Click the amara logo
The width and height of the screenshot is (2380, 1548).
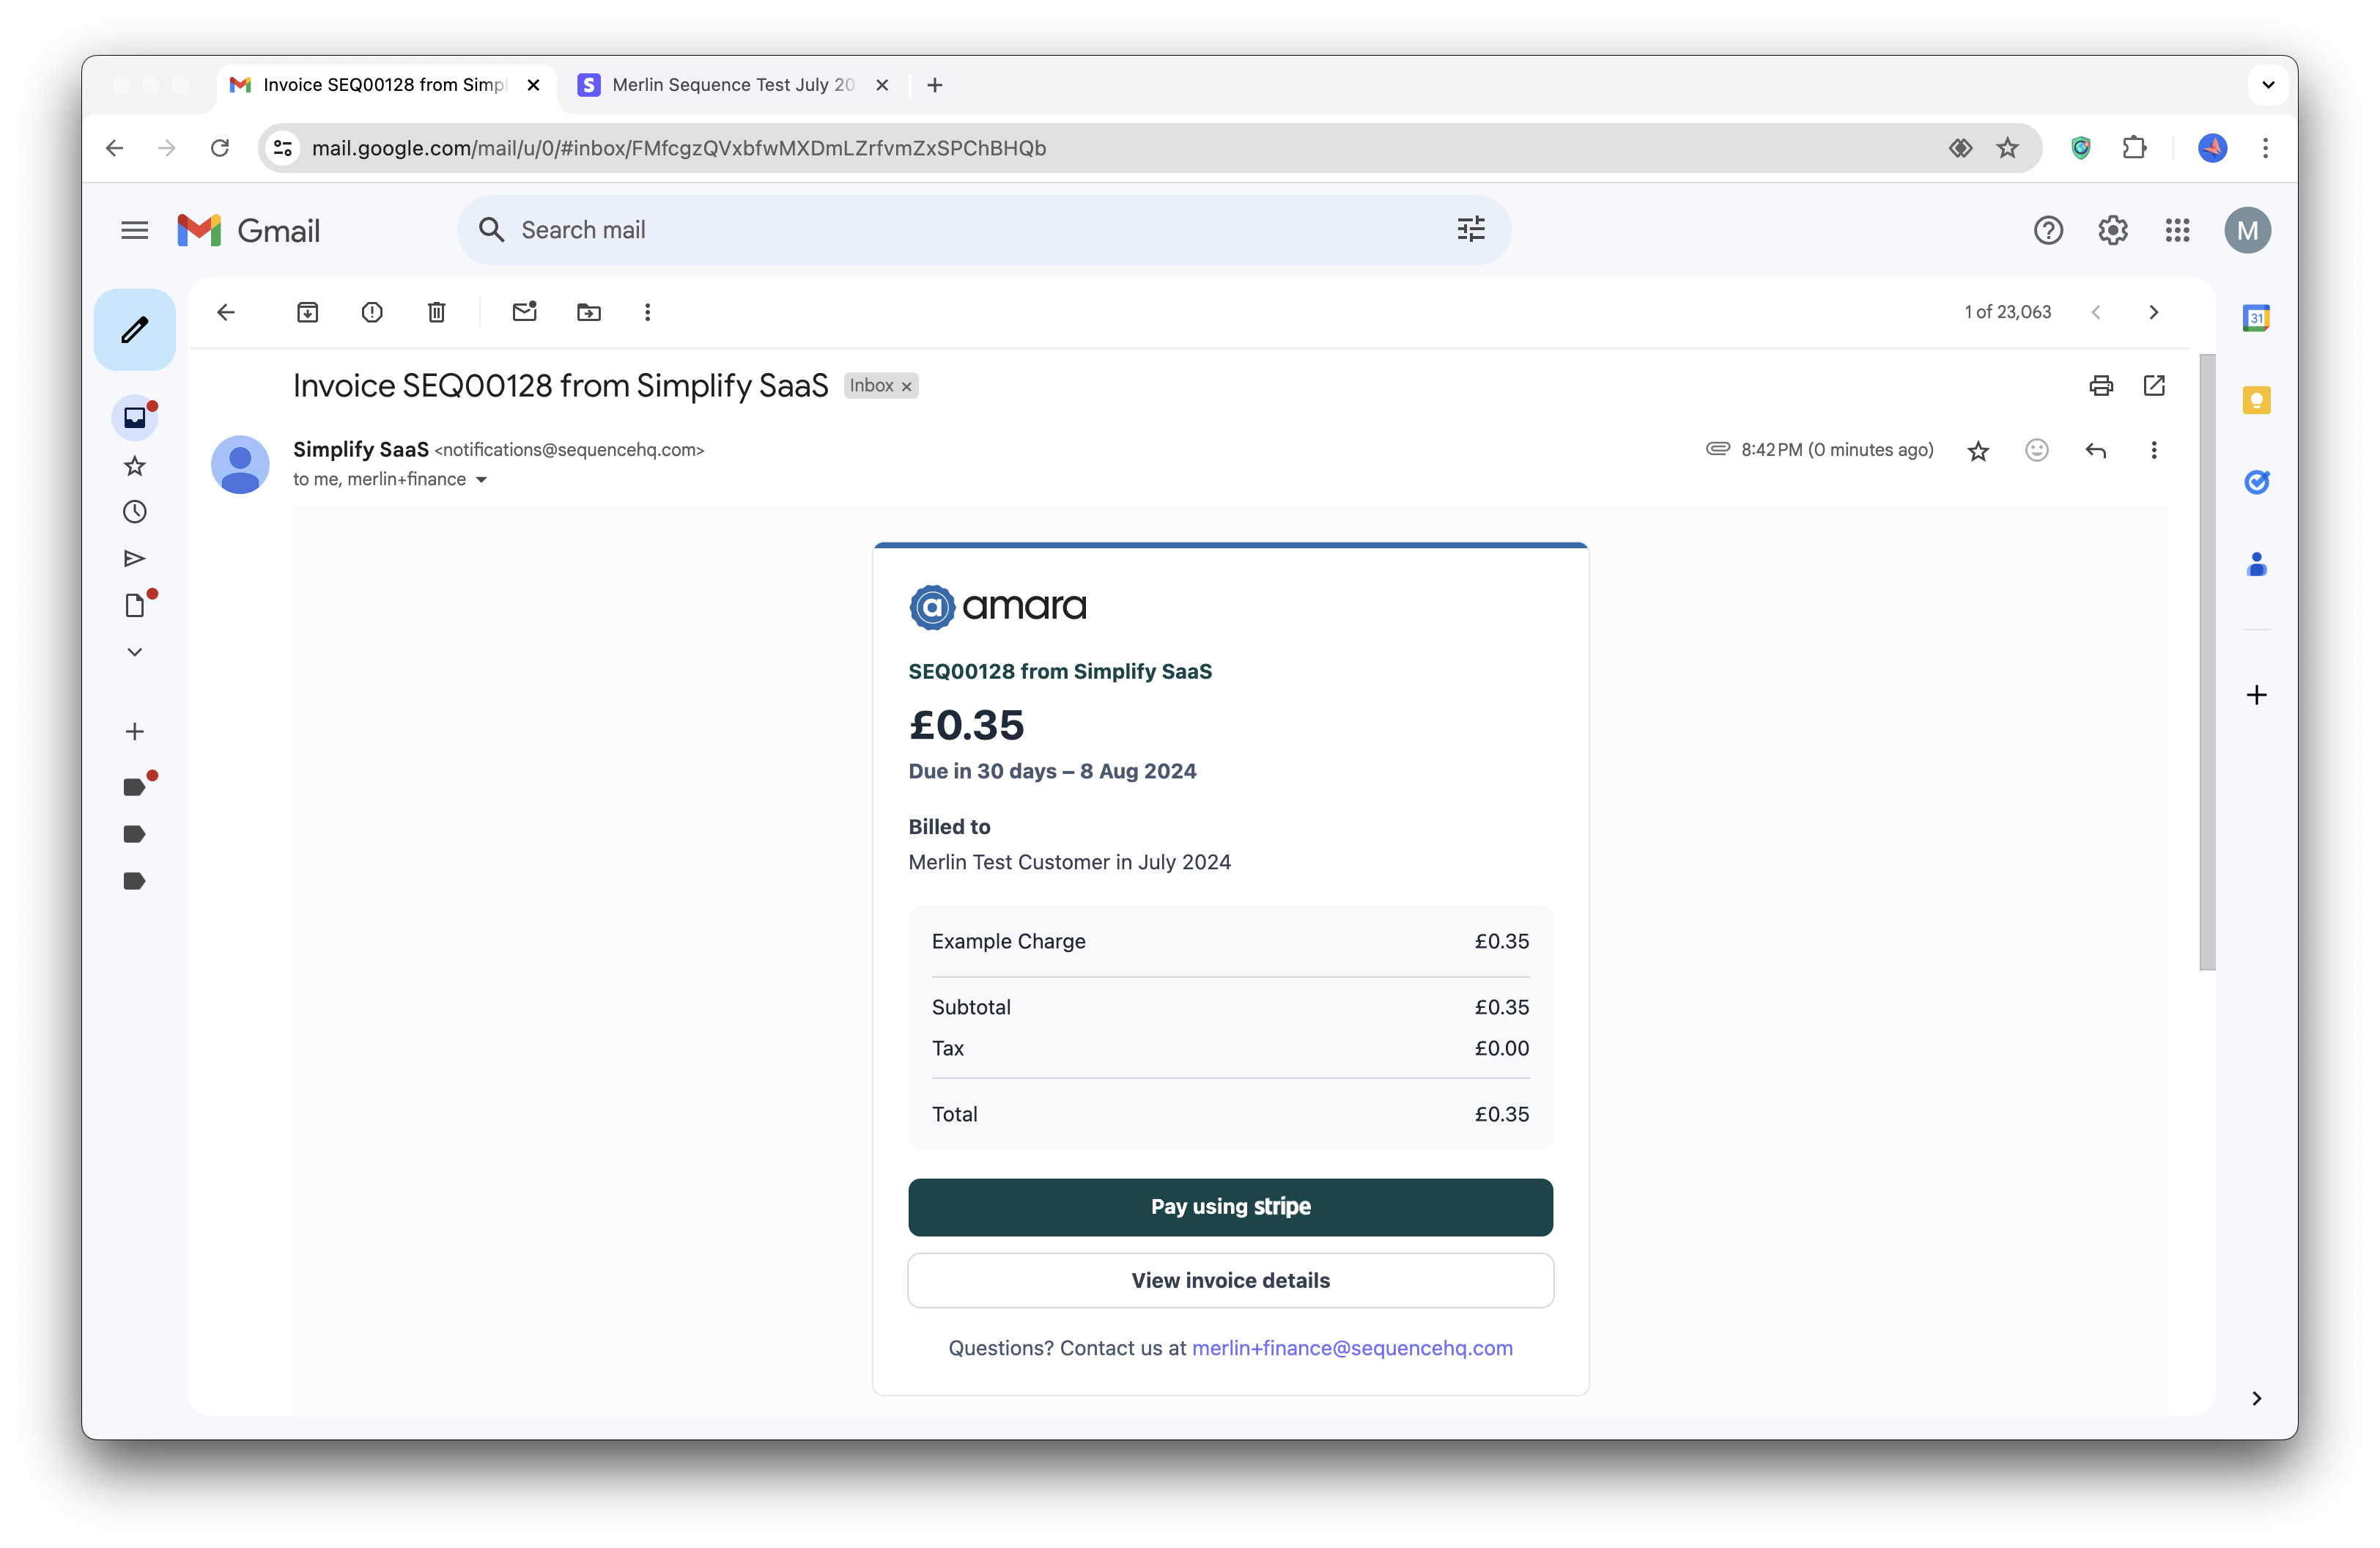(x=997, y=607)
